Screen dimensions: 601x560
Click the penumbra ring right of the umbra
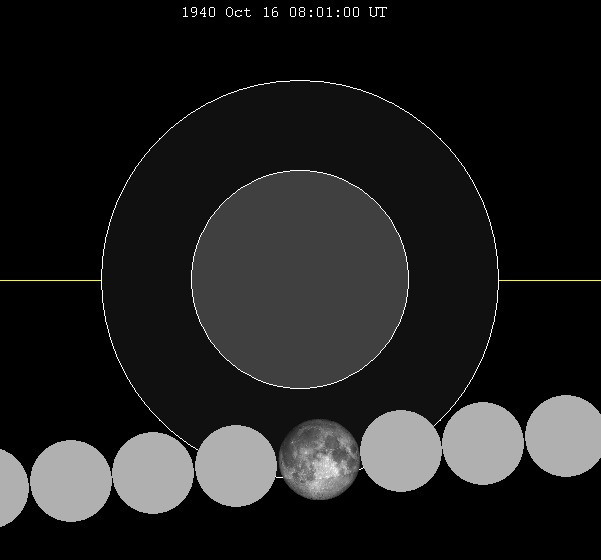(454, 280)
